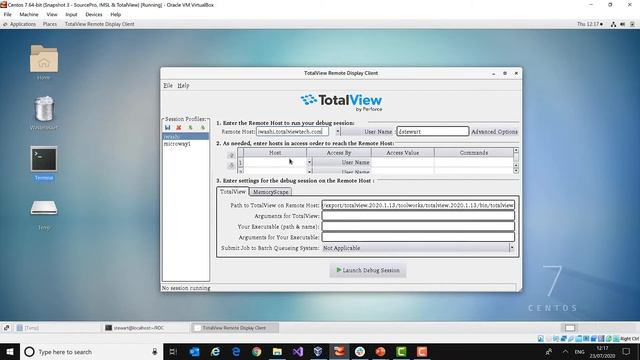Click the Access Value column header
The image size is (640, 360).
(x=402, y=152)
